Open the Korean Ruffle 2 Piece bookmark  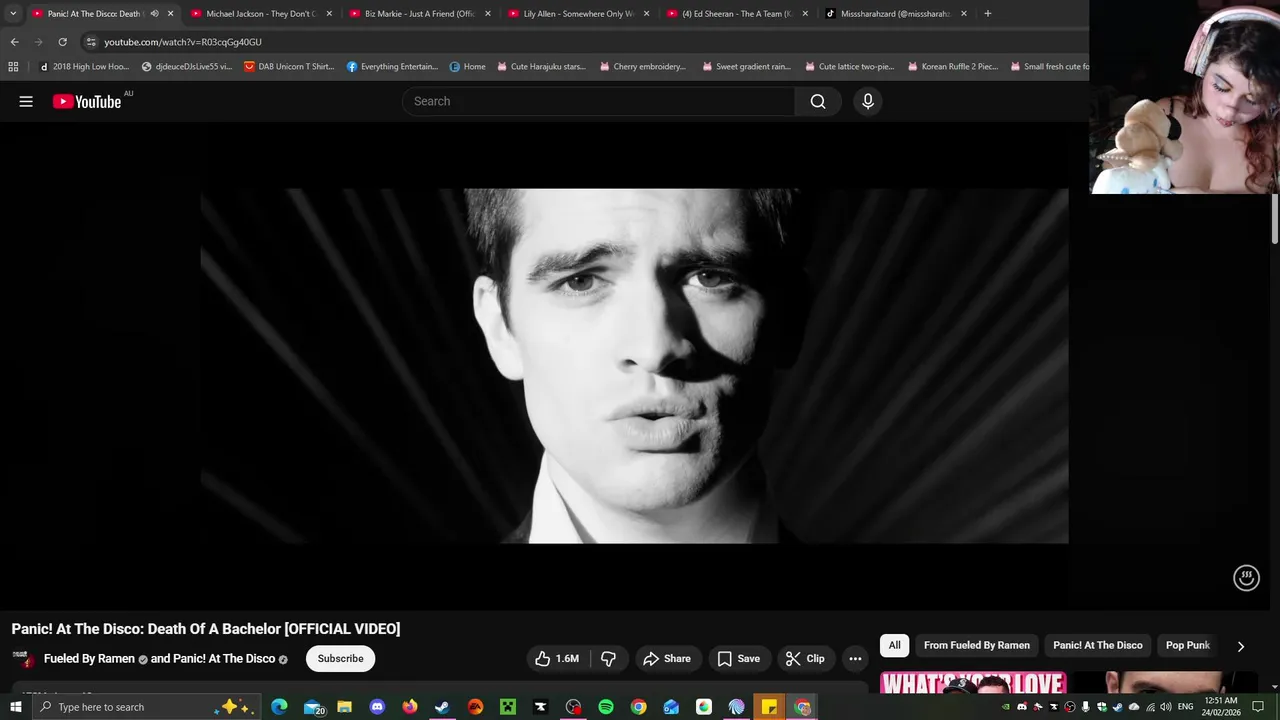coord(952,67)
